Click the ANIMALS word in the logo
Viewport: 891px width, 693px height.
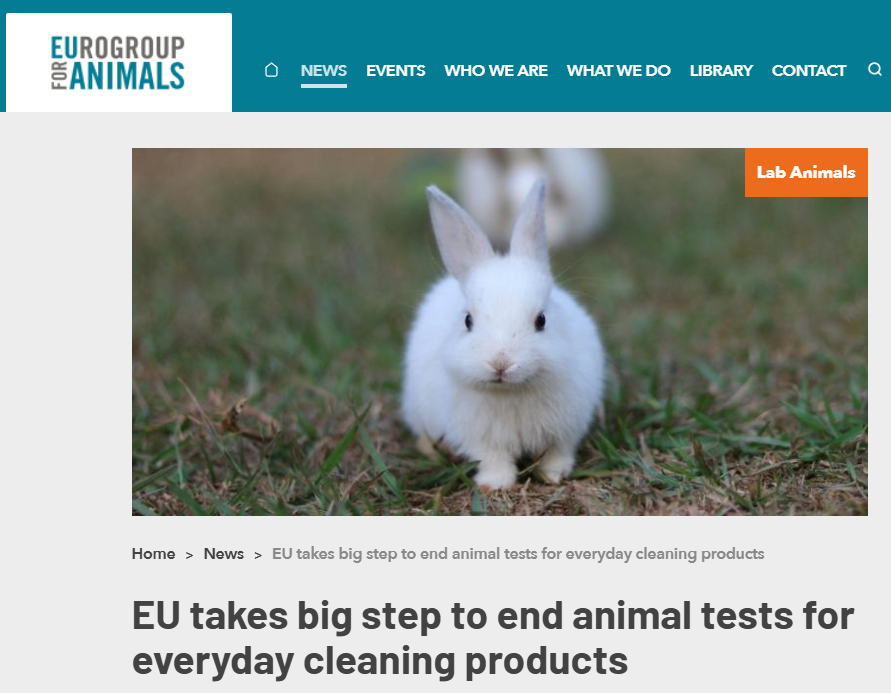tap(127, 76)
